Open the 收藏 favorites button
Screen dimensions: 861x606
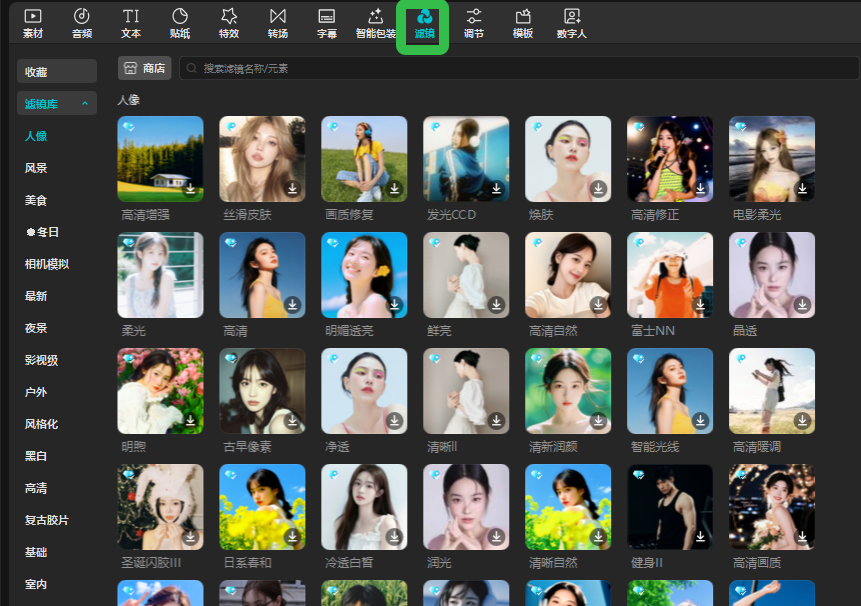pos(57,72)
